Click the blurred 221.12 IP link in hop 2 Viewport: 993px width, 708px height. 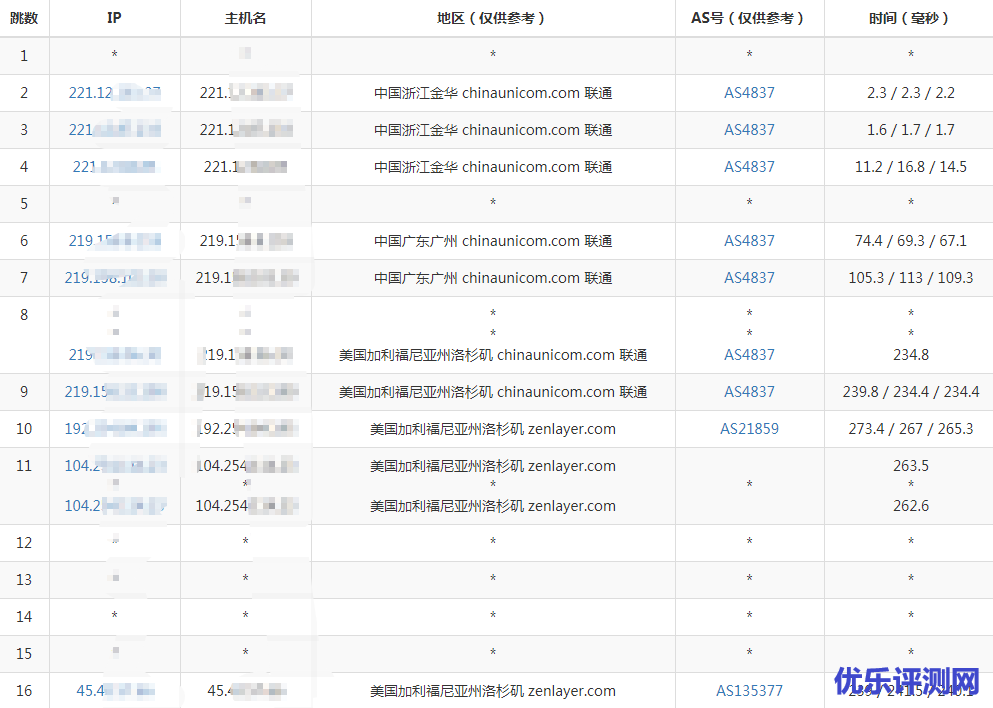pyautogui.click(x=114, y=93)
